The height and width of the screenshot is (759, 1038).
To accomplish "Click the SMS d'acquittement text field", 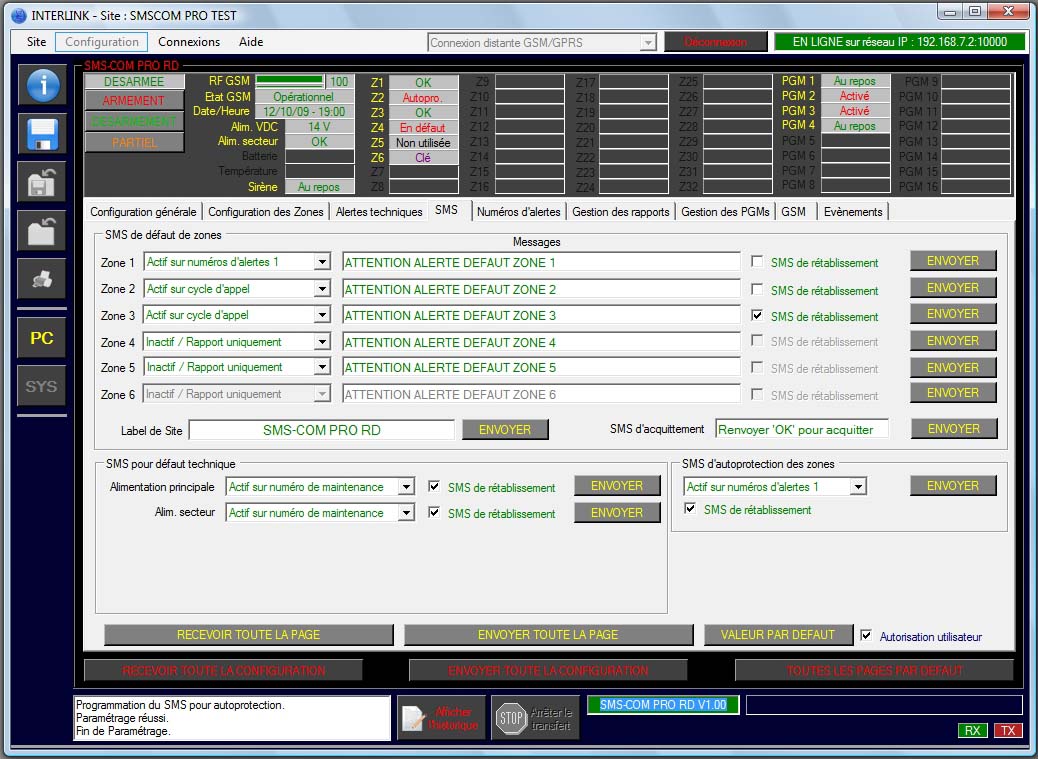I will [802, 429].
